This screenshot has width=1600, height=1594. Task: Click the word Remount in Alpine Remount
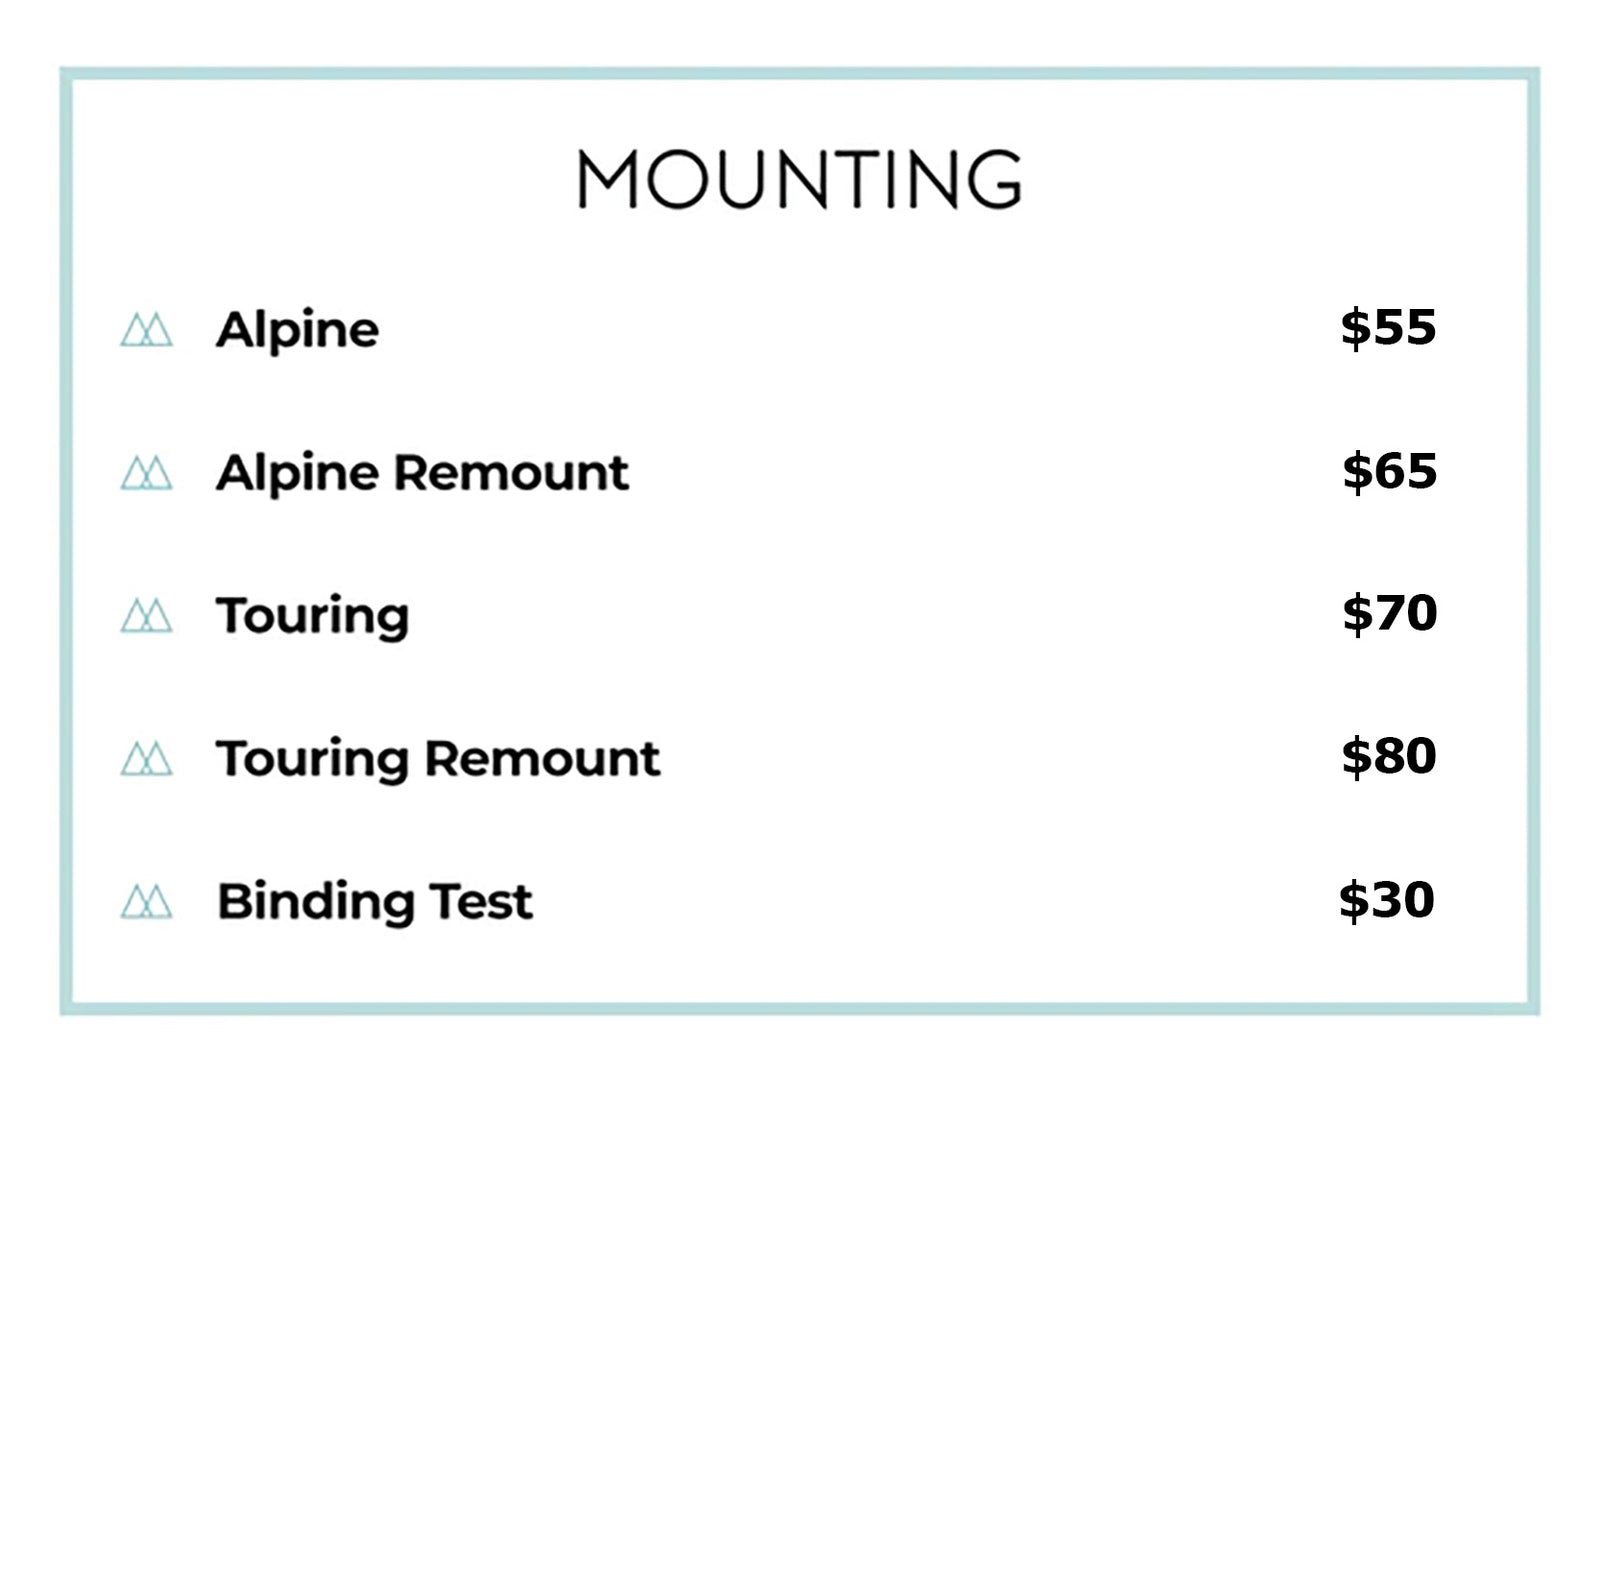tap(511, 473)
